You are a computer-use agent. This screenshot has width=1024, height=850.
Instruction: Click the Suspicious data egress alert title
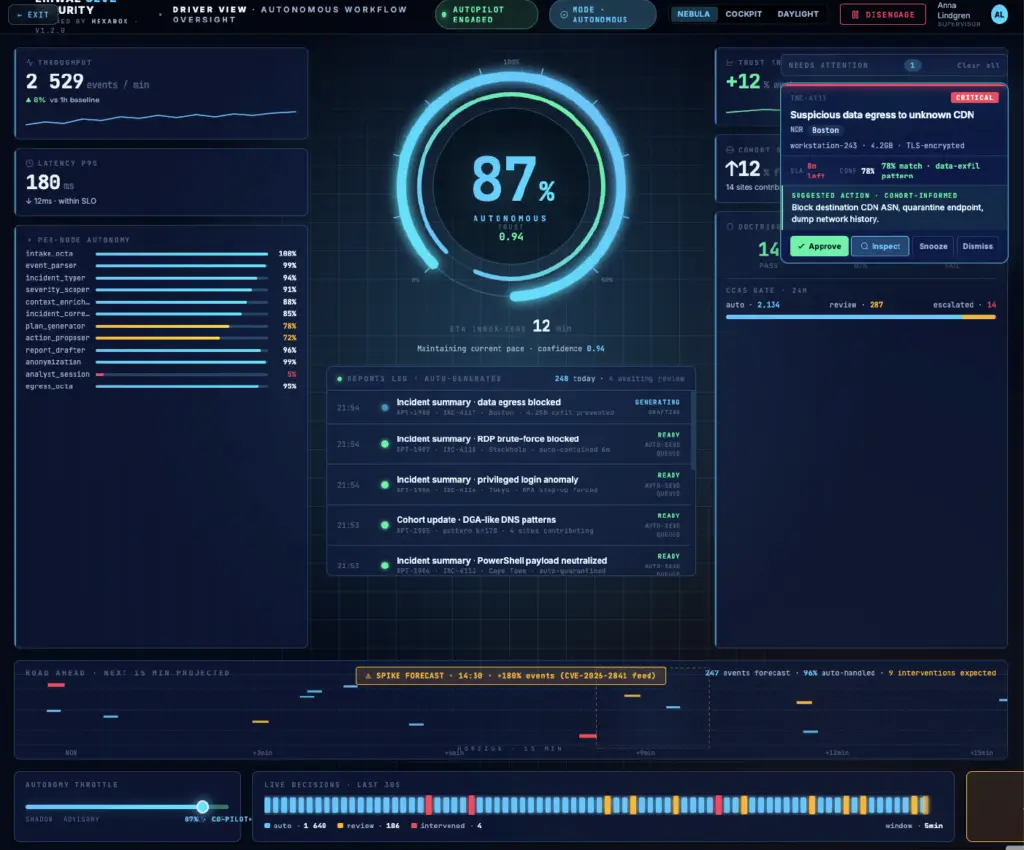click(x=882, y=115)
